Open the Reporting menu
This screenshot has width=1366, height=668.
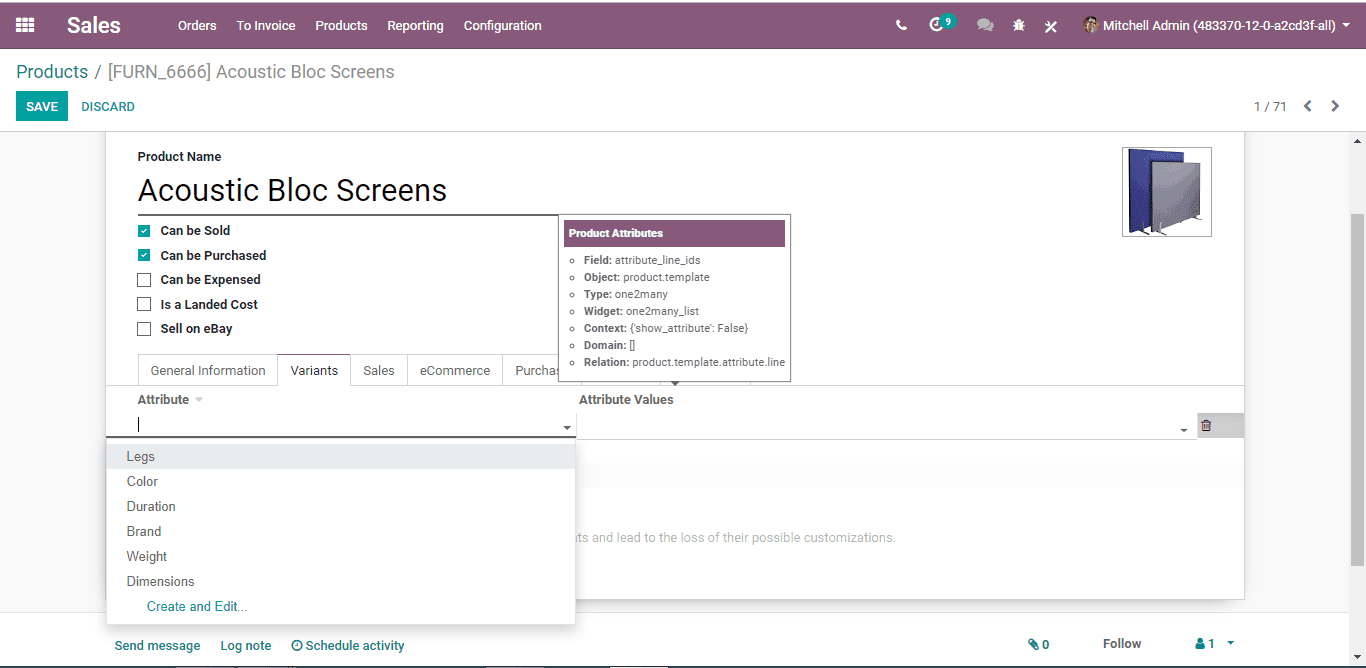[415, 26]
